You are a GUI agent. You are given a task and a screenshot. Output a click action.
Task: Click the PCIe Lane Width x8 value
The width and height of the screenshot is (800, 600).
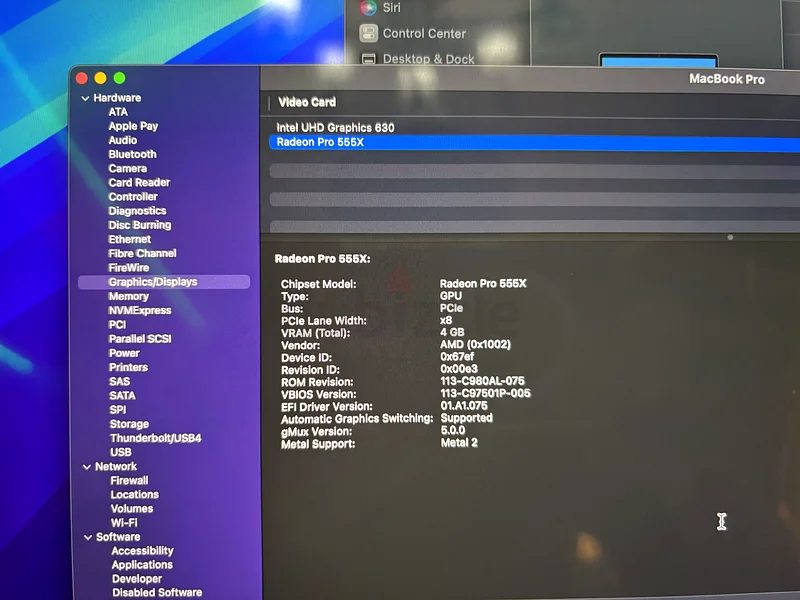click(446, 320)
